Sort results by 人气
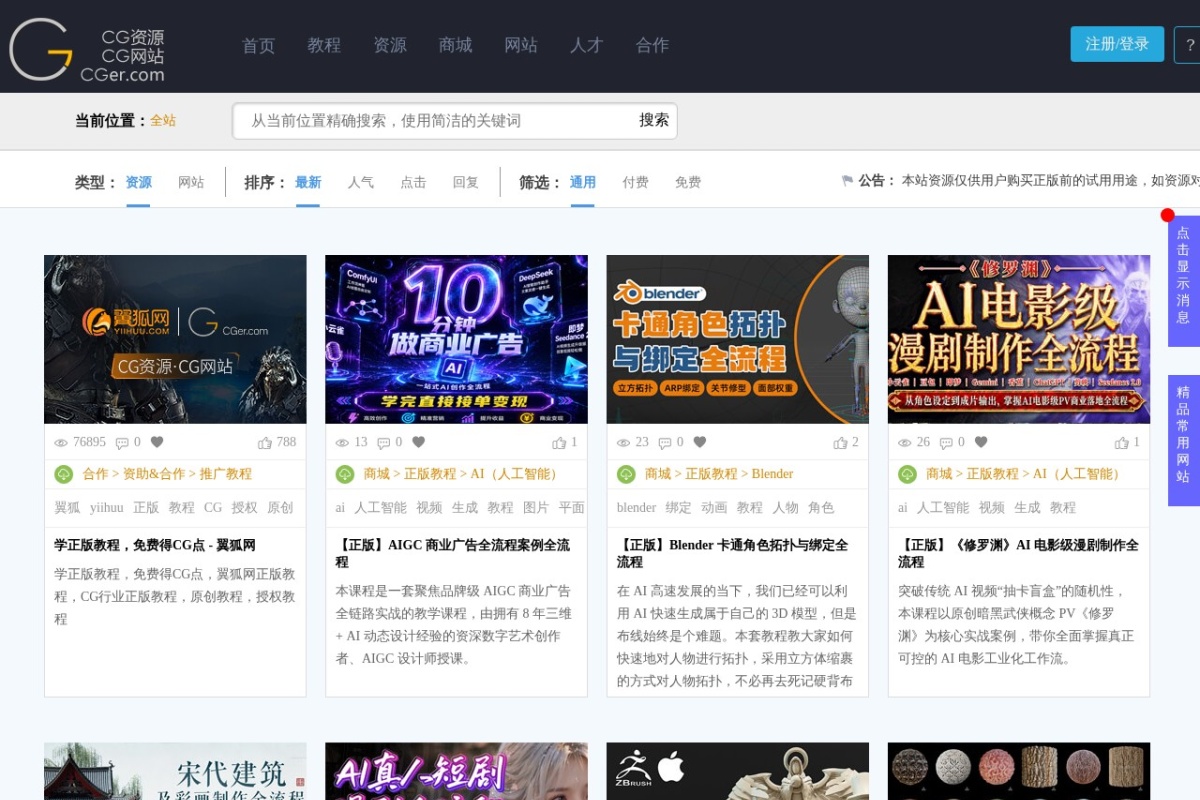Viewport: 1200px width, 800px height. 361,182
